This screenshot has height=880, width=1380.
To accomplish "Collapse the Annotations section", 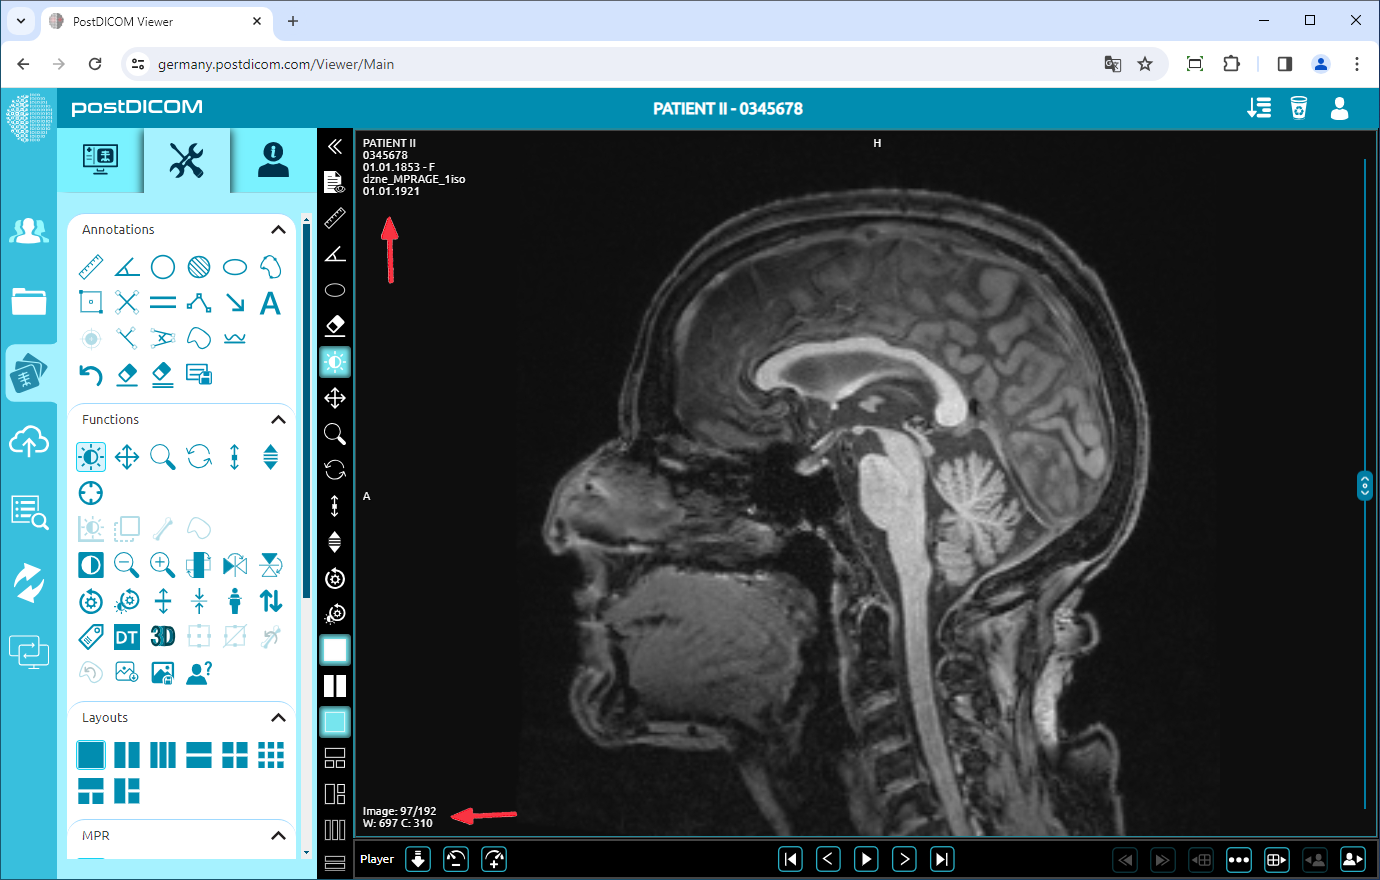I will [278, 229].
